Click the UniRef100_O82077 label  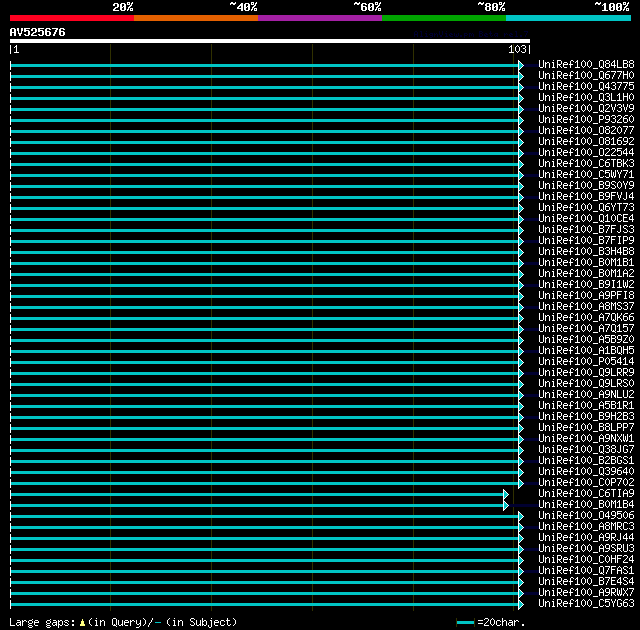(586, 131)
